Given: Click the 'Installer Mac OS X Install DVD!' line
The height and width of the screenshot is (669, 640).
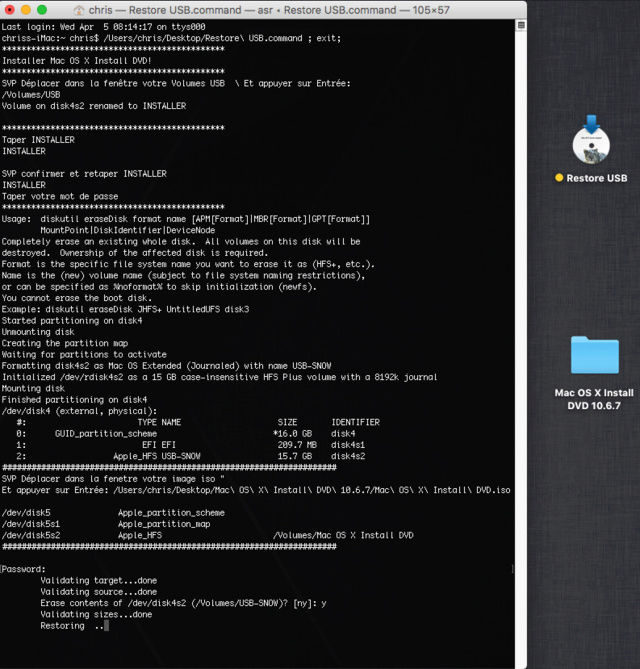Looking at the screenshot, I should coord(77,61).
